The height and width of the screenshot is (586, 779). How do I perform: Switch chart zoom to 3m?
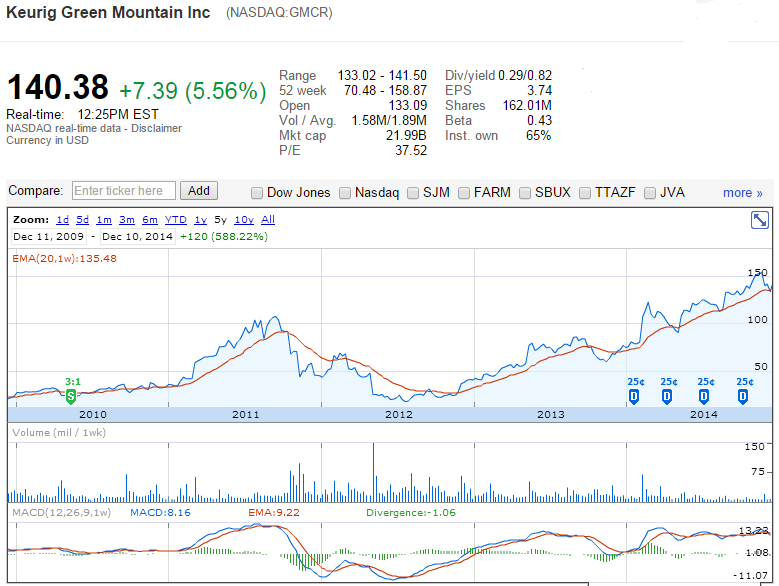127,220
